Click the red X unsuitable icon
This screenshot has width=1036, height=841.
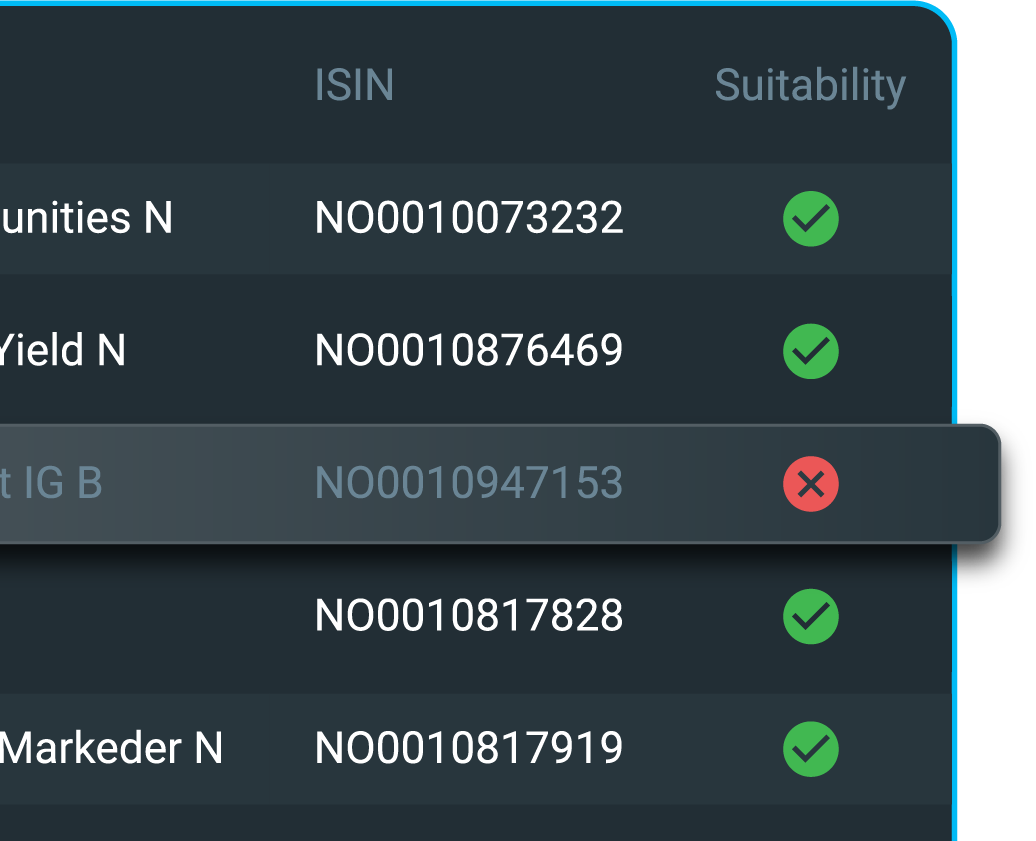click(811, 484)
